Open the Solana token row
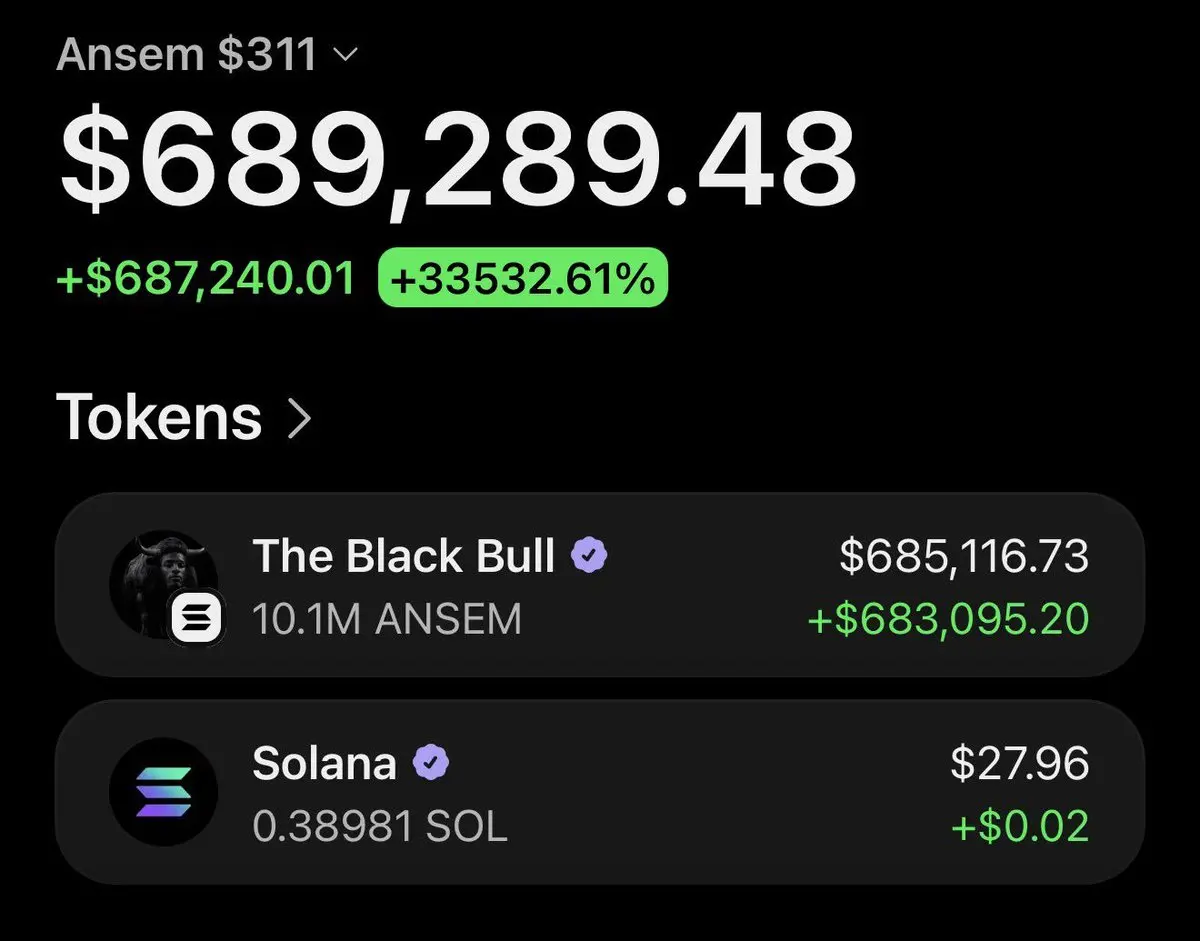 (600, 792)
